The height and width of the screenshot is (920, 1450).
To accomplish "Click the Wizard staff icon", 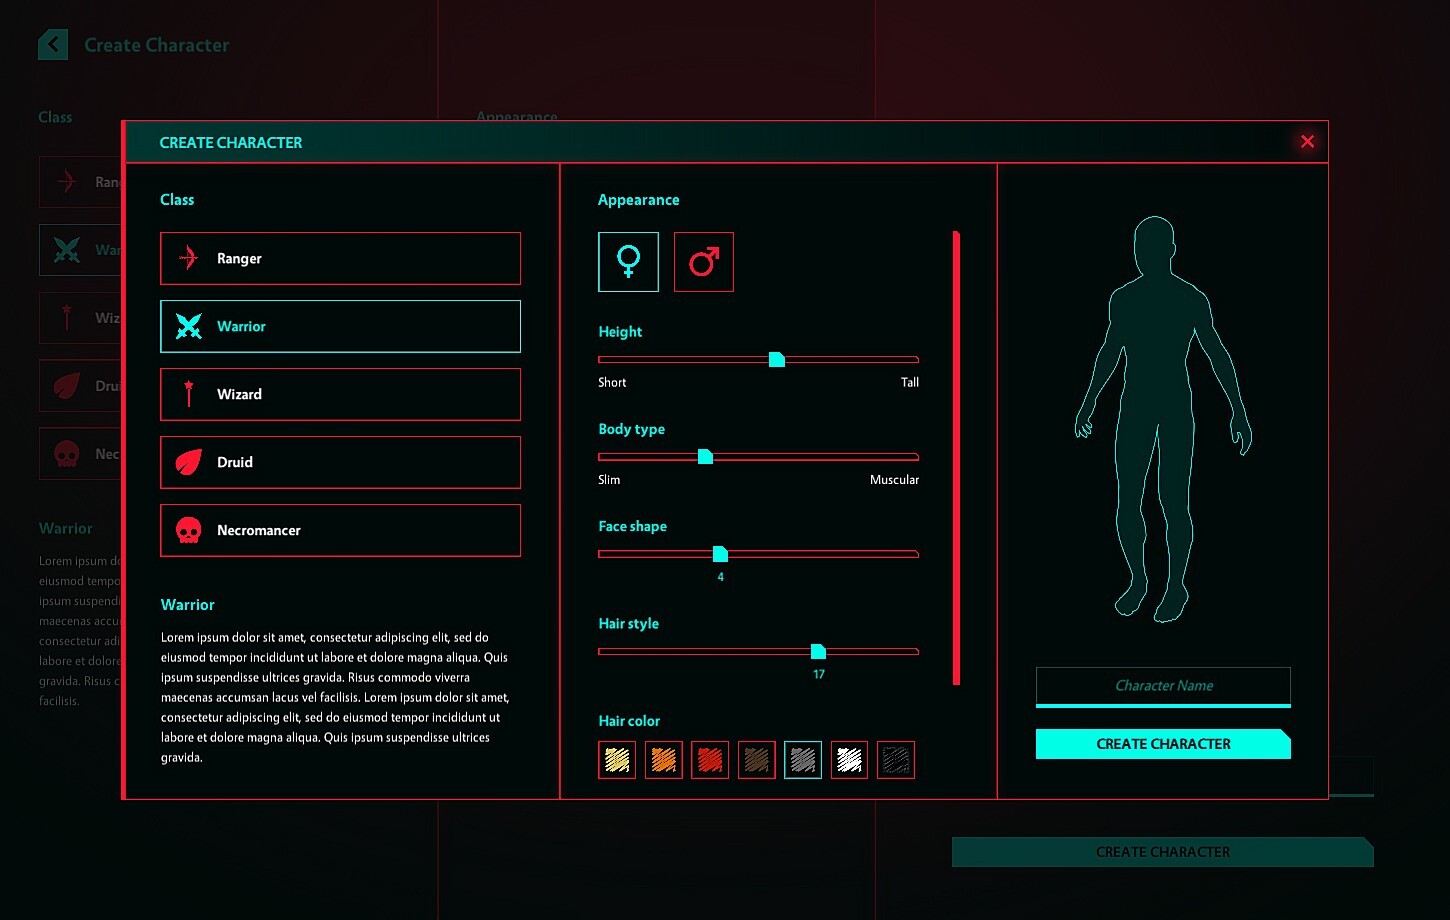I will tap(187, 394).
